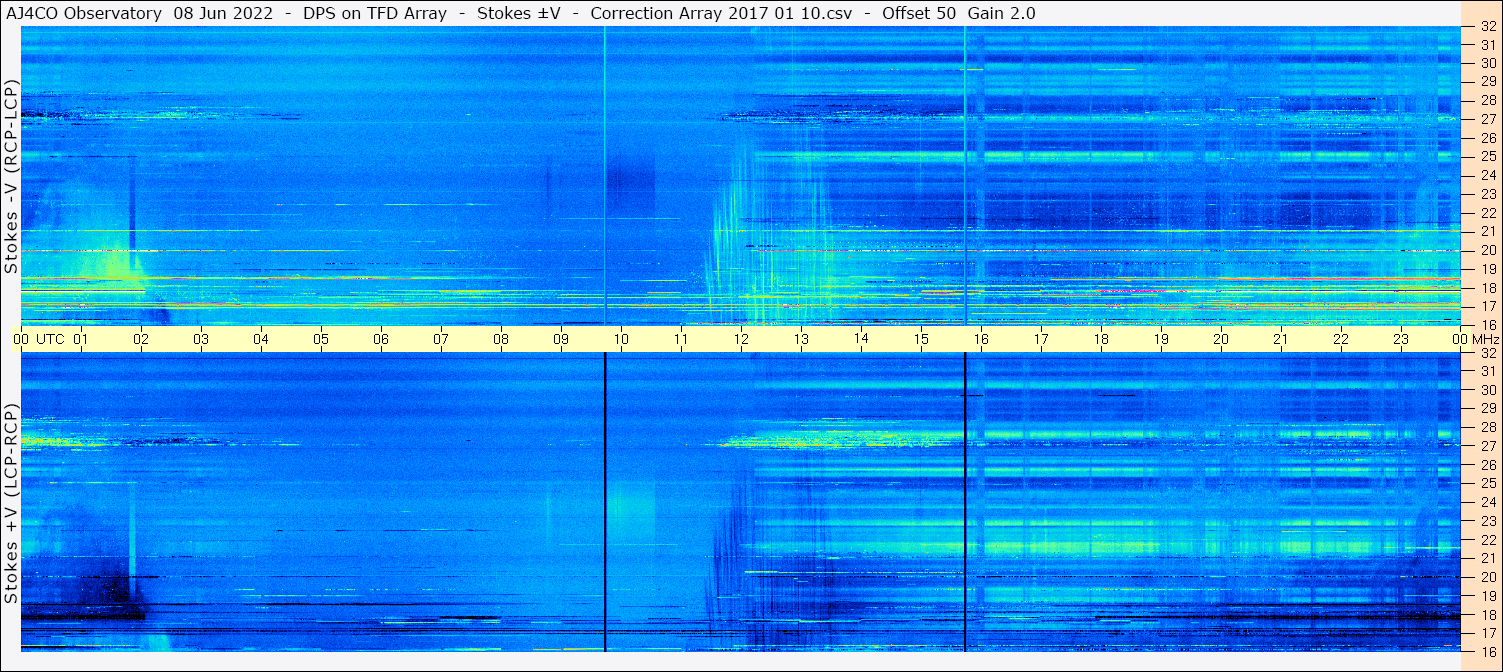Screen dimensions: 1503x672
Task: Click the 17 MHz tick of lower panel
Action: coord(1487,633)
